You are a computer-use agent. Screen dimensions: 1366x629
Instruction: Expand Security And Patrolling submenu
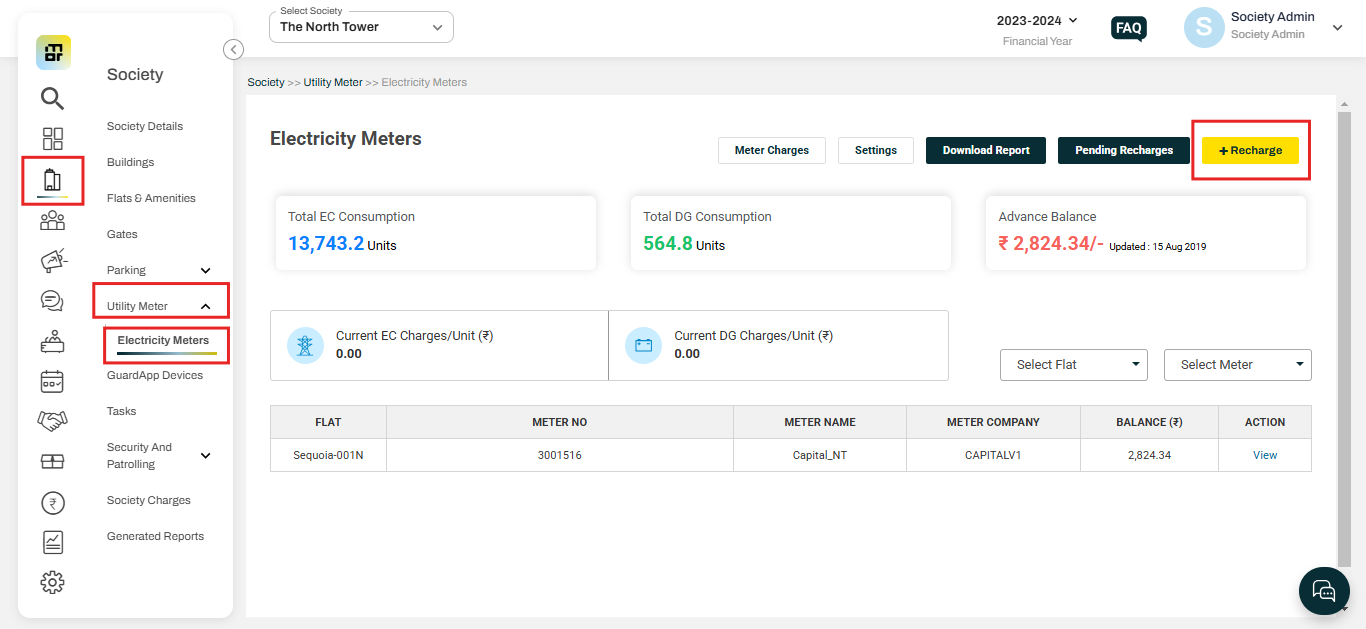[x=206, y=456]
